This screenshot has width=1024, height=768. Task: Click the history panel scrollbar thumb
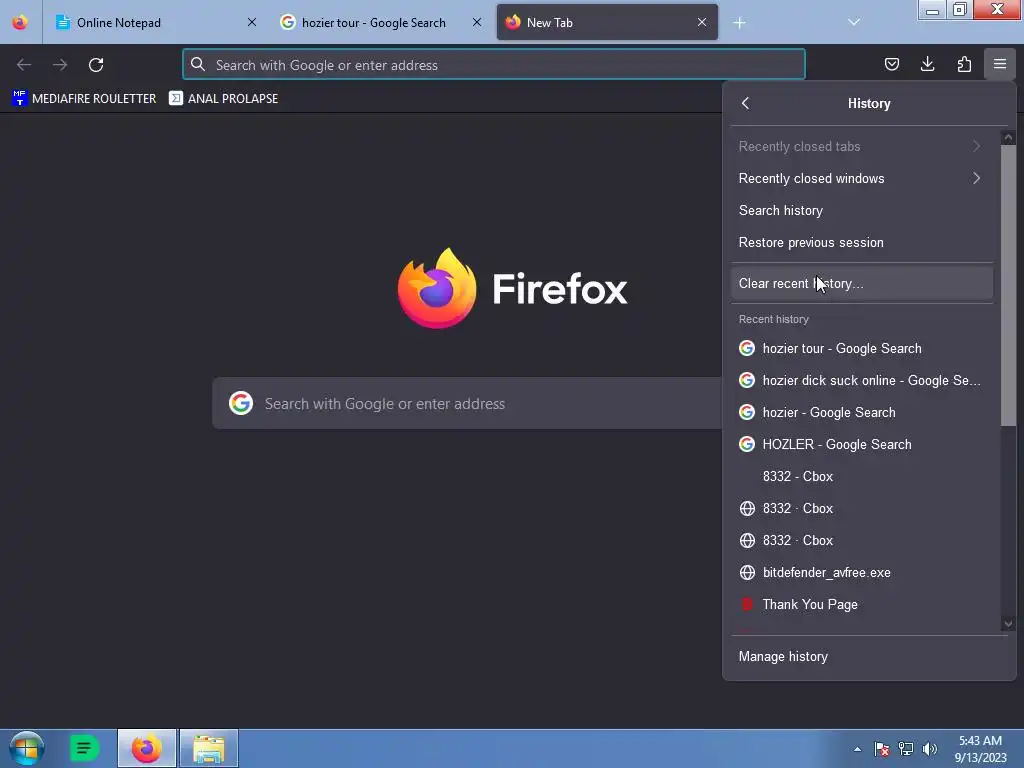pos(1008,285)
